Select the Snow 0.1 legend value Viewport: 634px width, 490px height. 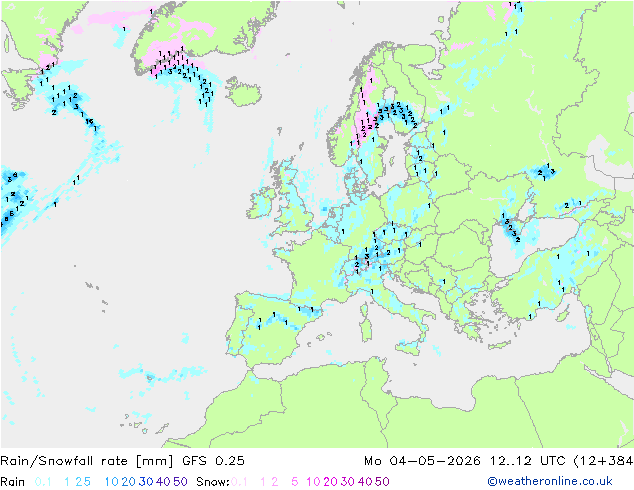[239, 482]
